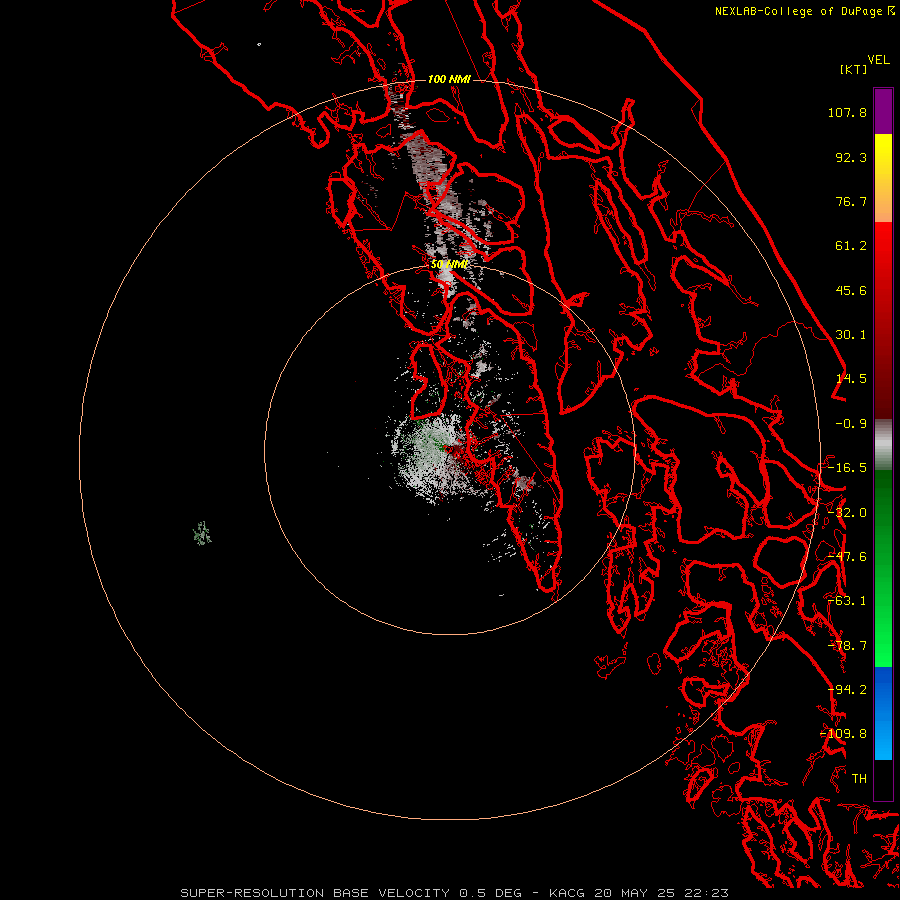Click the [KT] units label
This screenshot has width=900, height=900.
tap(854, 69)
